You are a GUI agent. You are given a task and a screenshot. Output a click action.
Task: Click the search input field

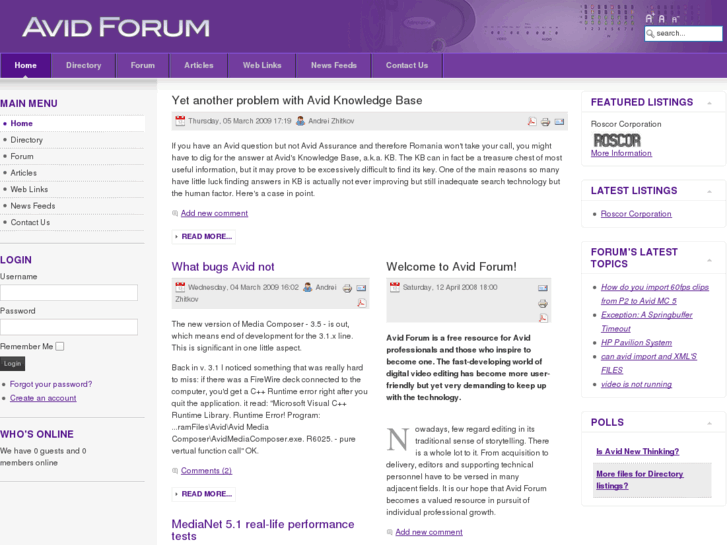[x=683, y=33]
